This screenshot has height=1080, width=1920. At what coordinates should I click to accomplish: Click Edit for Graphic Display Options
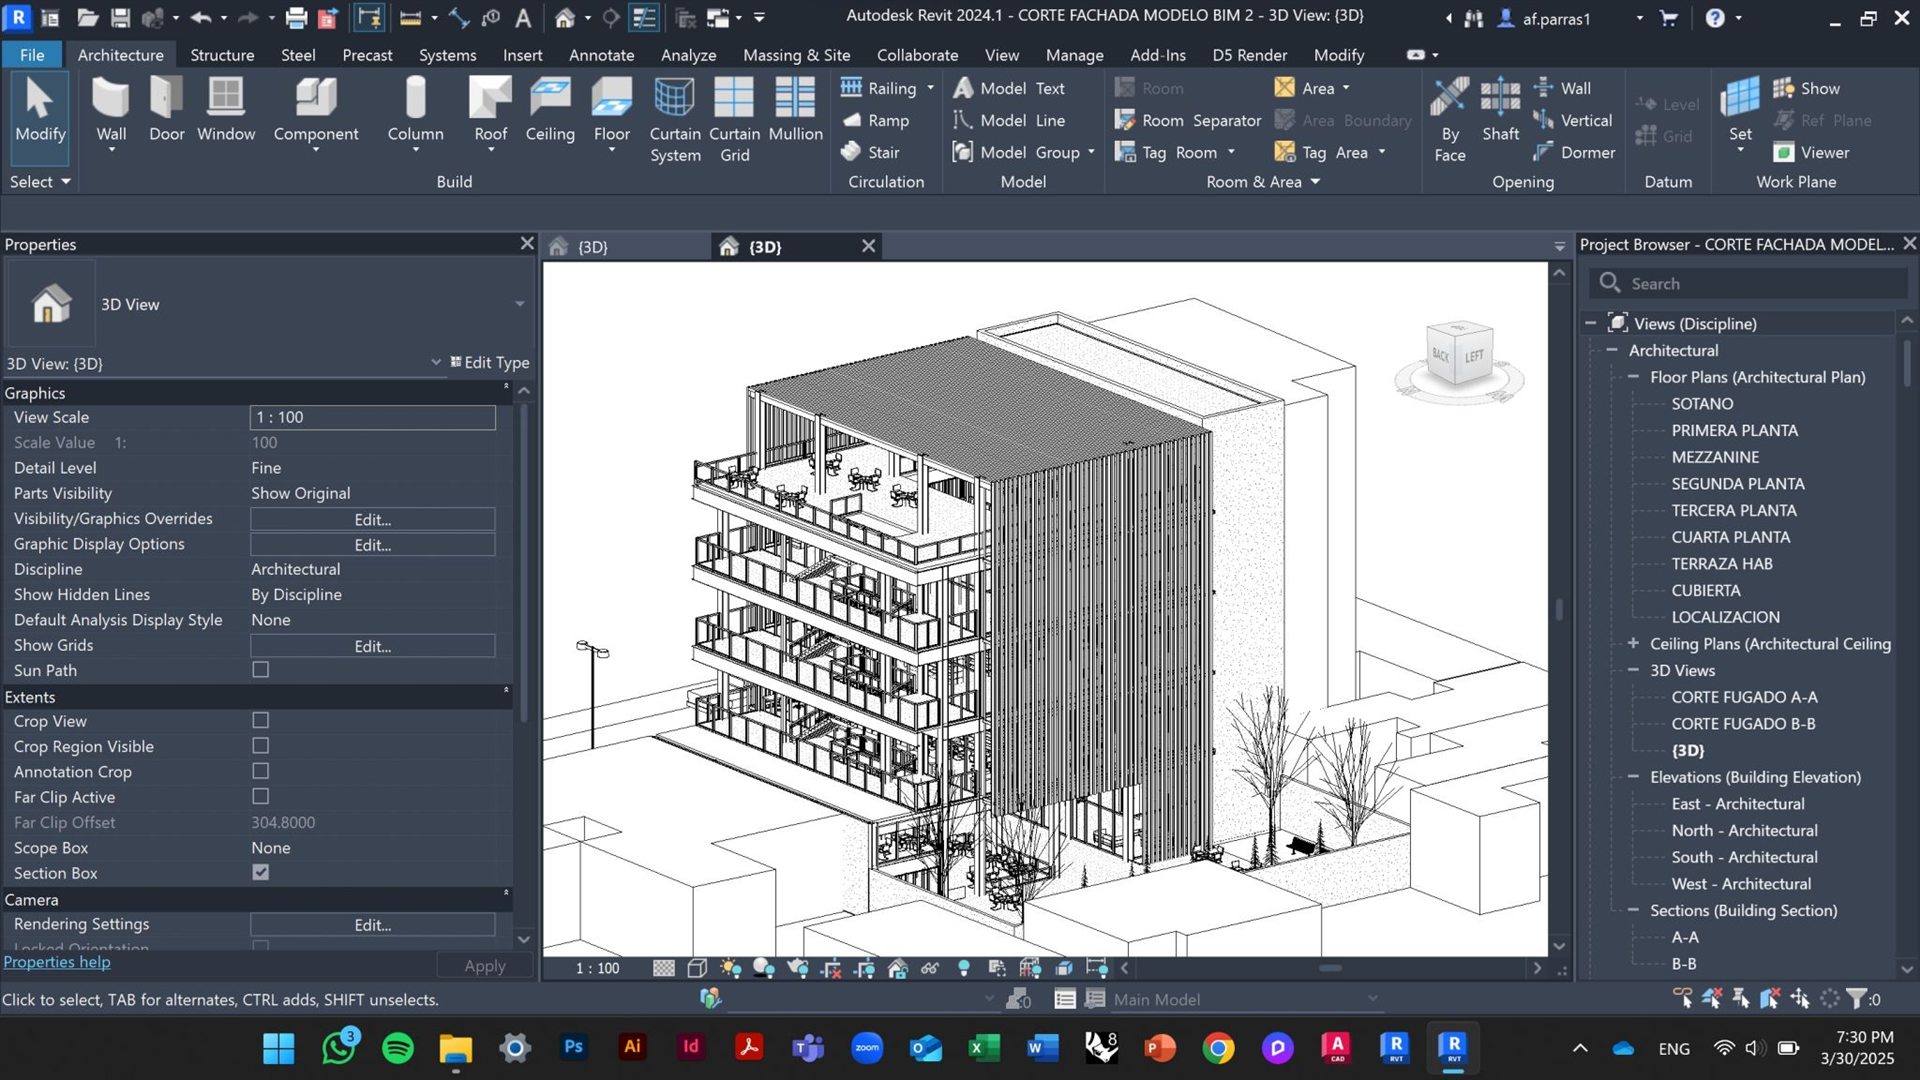pyautogui.click(x=372, y=545)
